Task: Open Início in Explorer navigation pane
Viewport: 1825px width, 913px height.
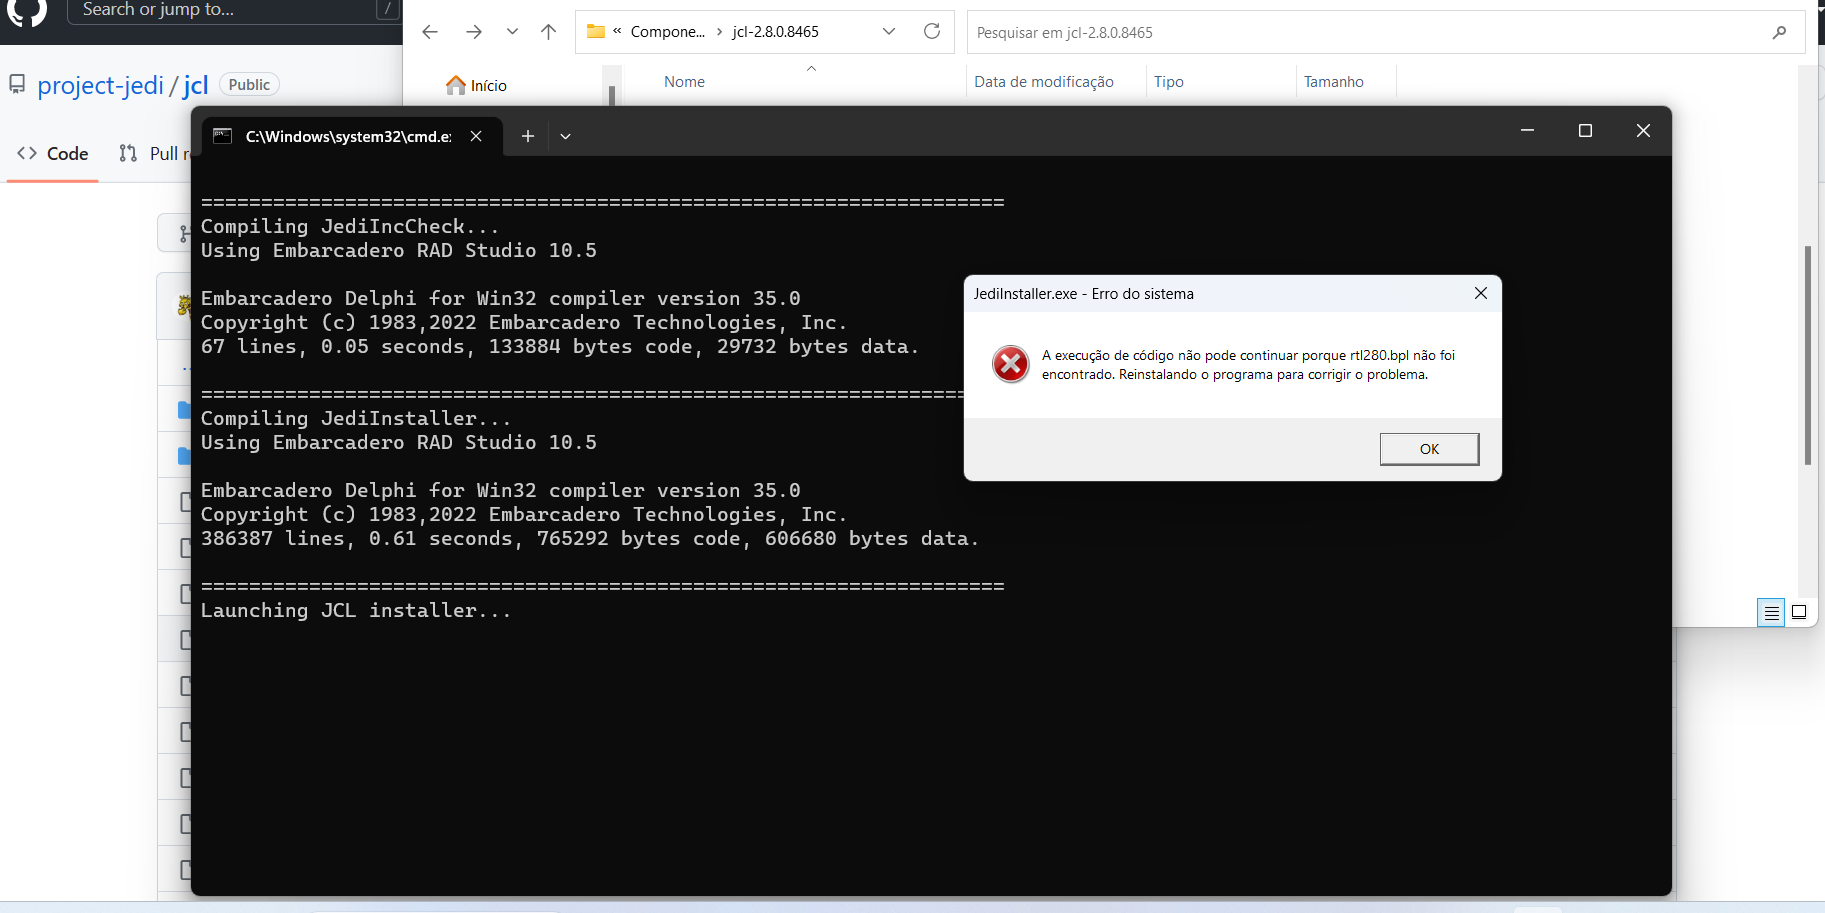Action: click(477, 85)
